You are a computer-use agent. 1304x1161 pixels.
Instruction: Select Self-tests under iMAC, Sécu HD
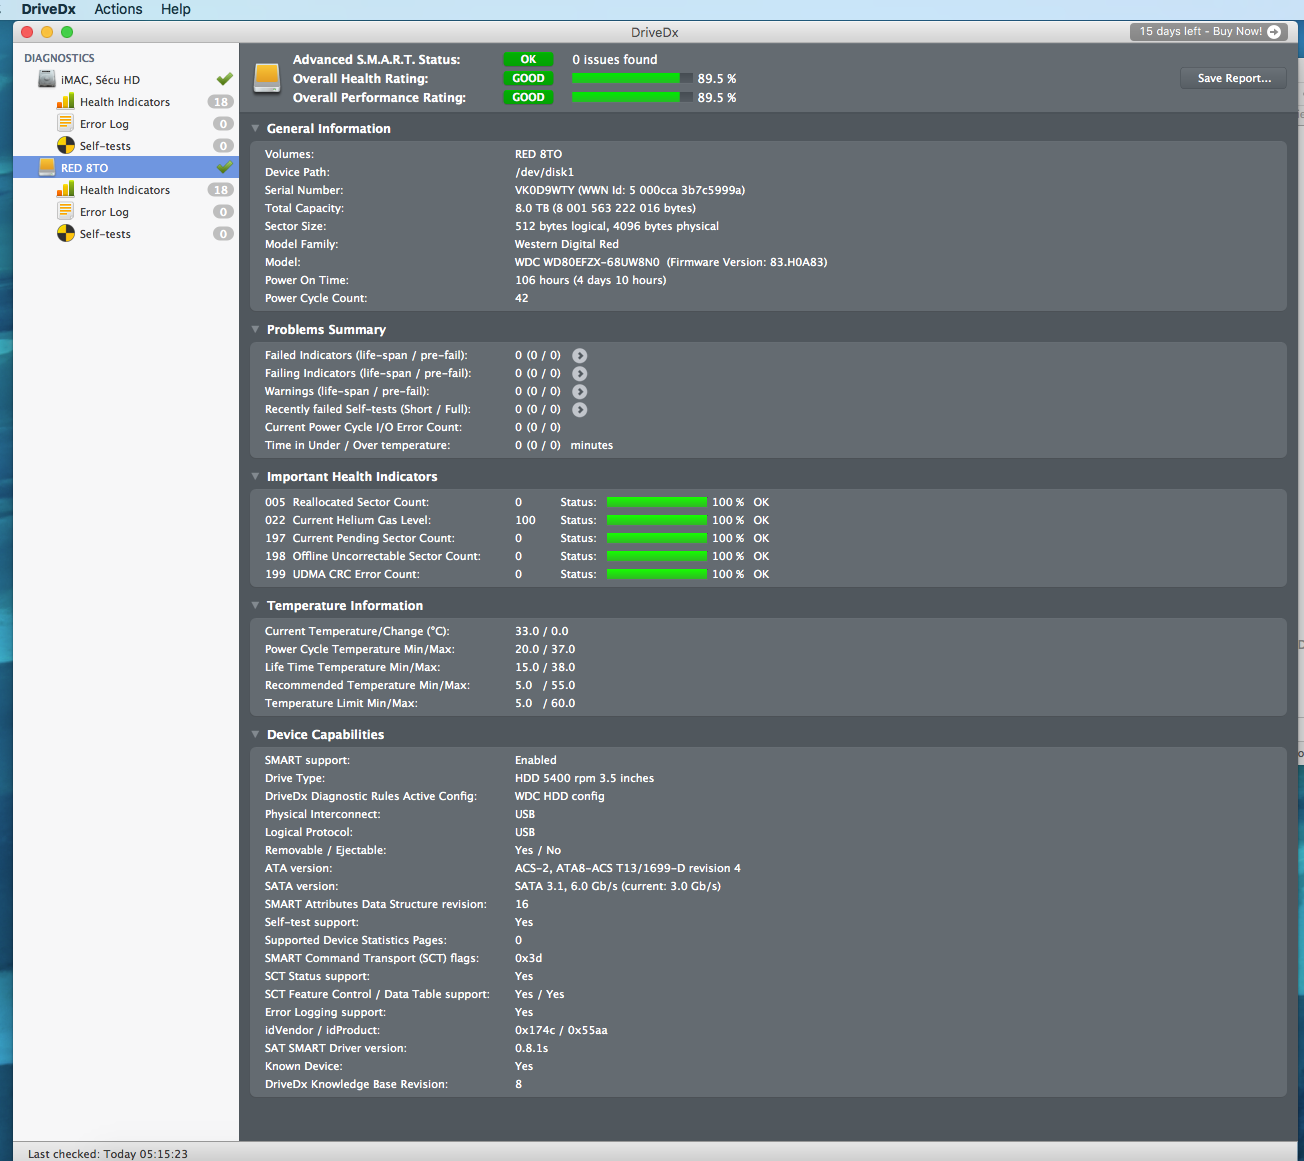[x=105, y=146]
